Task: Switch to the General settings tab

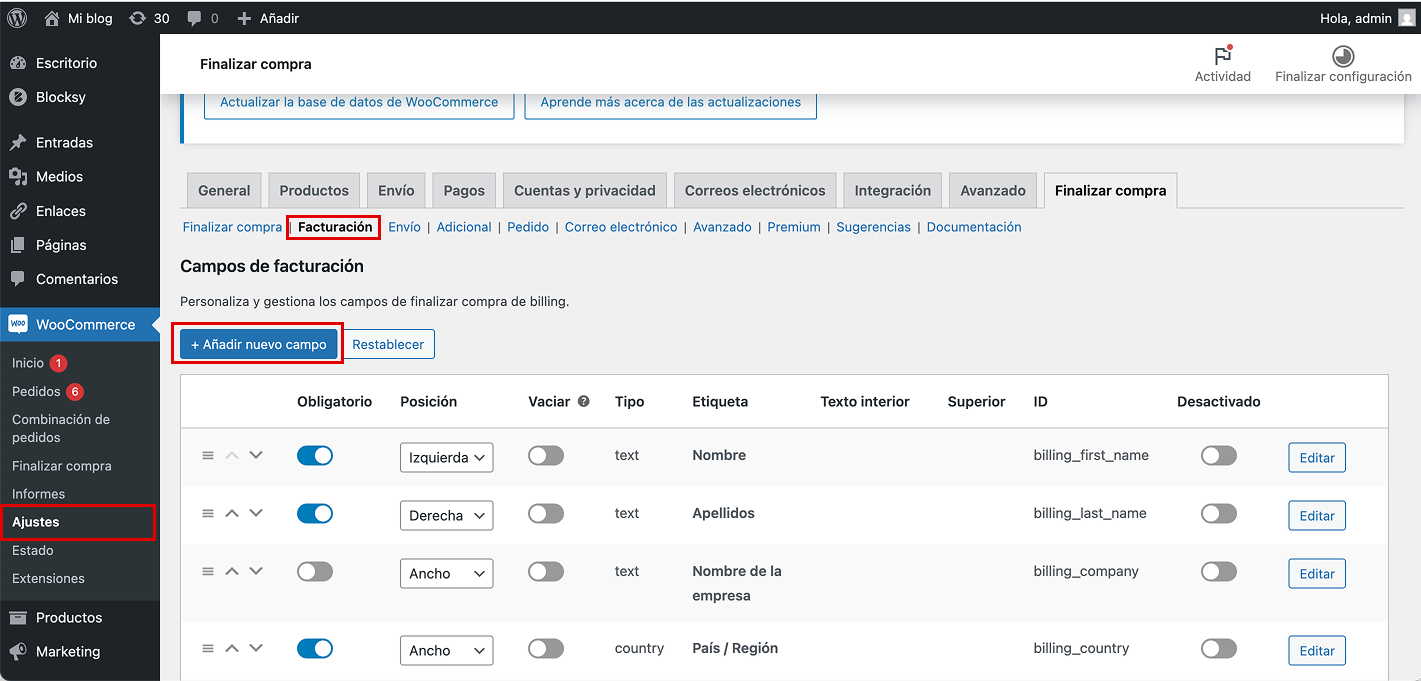Action: 224,190
